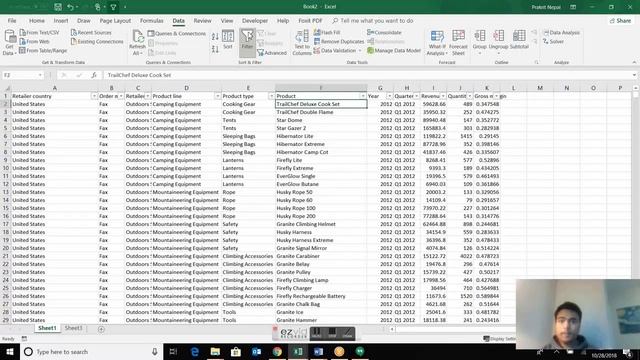The height and width of the screenshot is (360, 640).
Task: Open the Retailer country filter dropdown
Action: coord(94,96)
